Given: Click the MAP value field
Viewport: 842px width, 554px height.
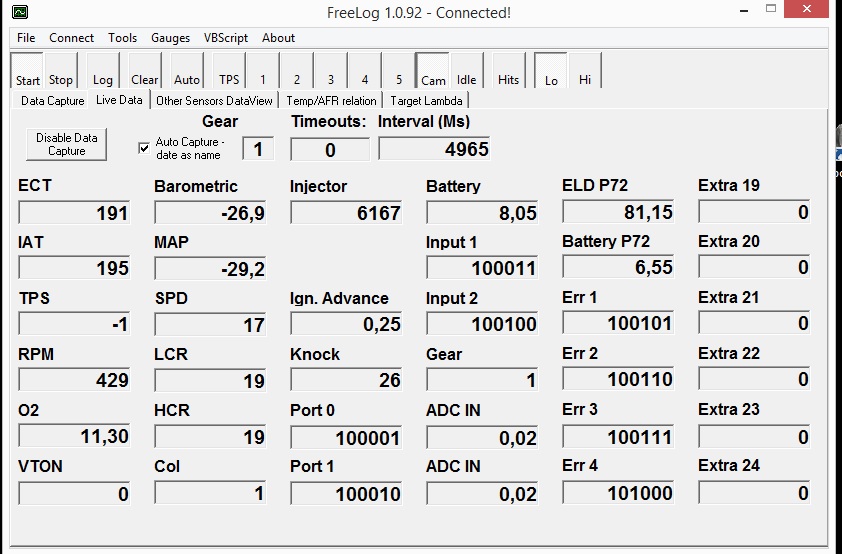Looking at the screenshot, I should tap(210, 268).
